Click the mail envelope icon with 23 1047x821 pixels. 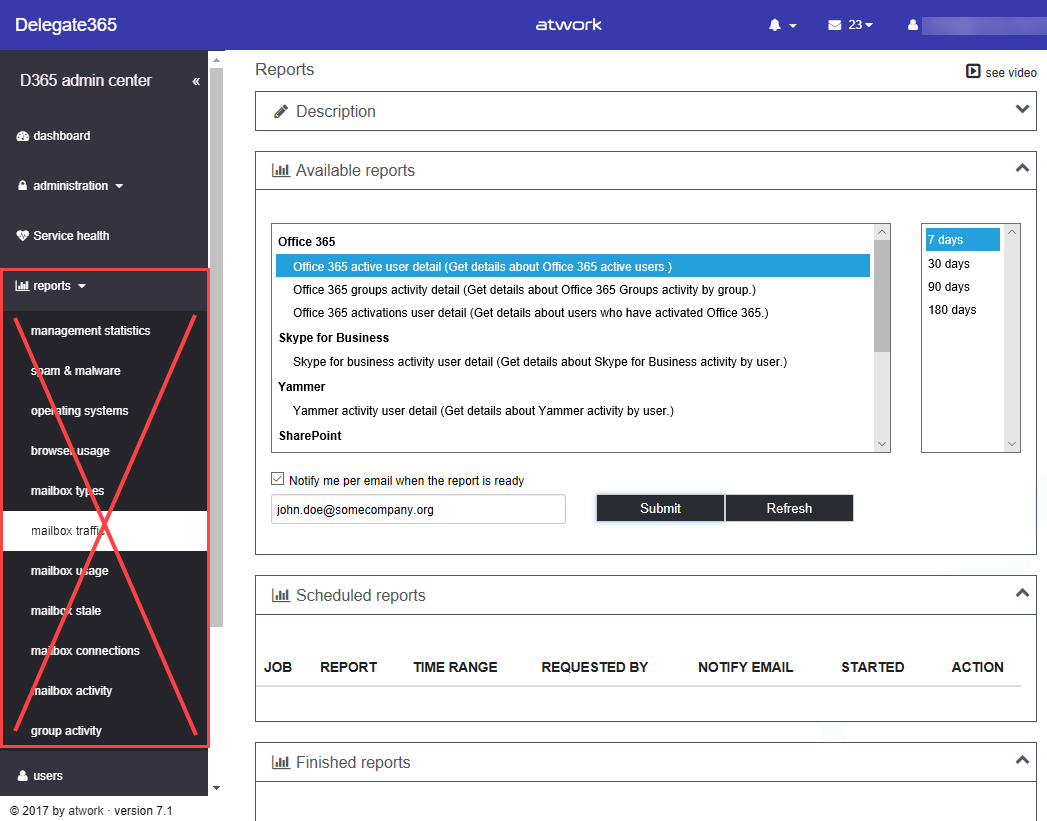click(x=835, y=25)
